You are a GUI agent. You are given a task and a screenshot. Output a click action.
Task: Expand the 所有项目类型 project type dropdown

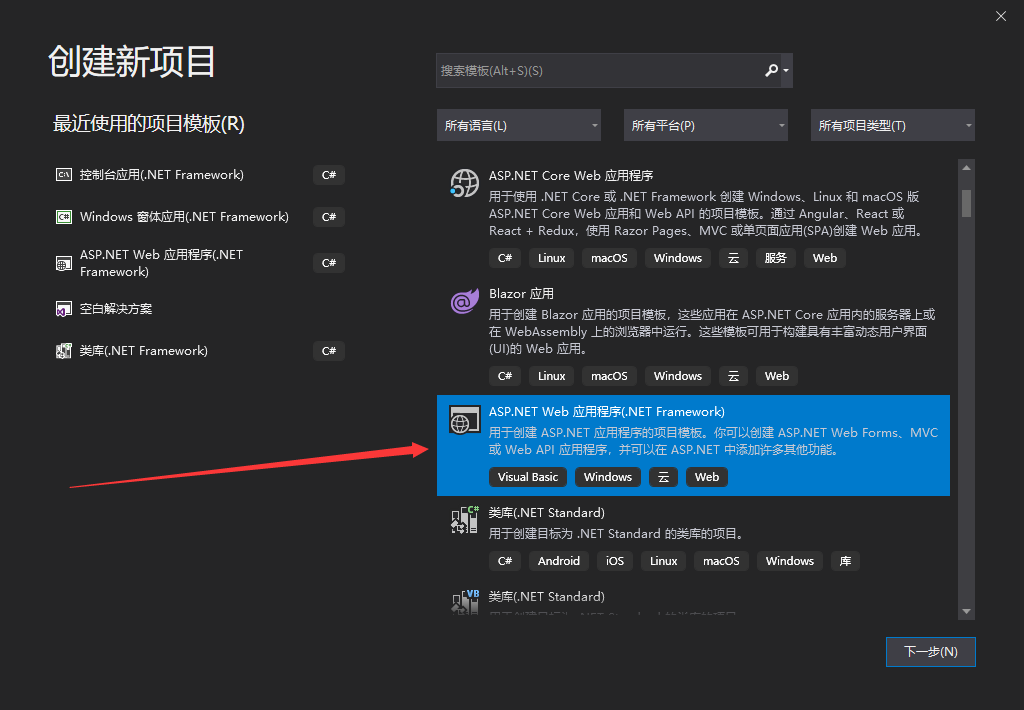coord(893,125)
